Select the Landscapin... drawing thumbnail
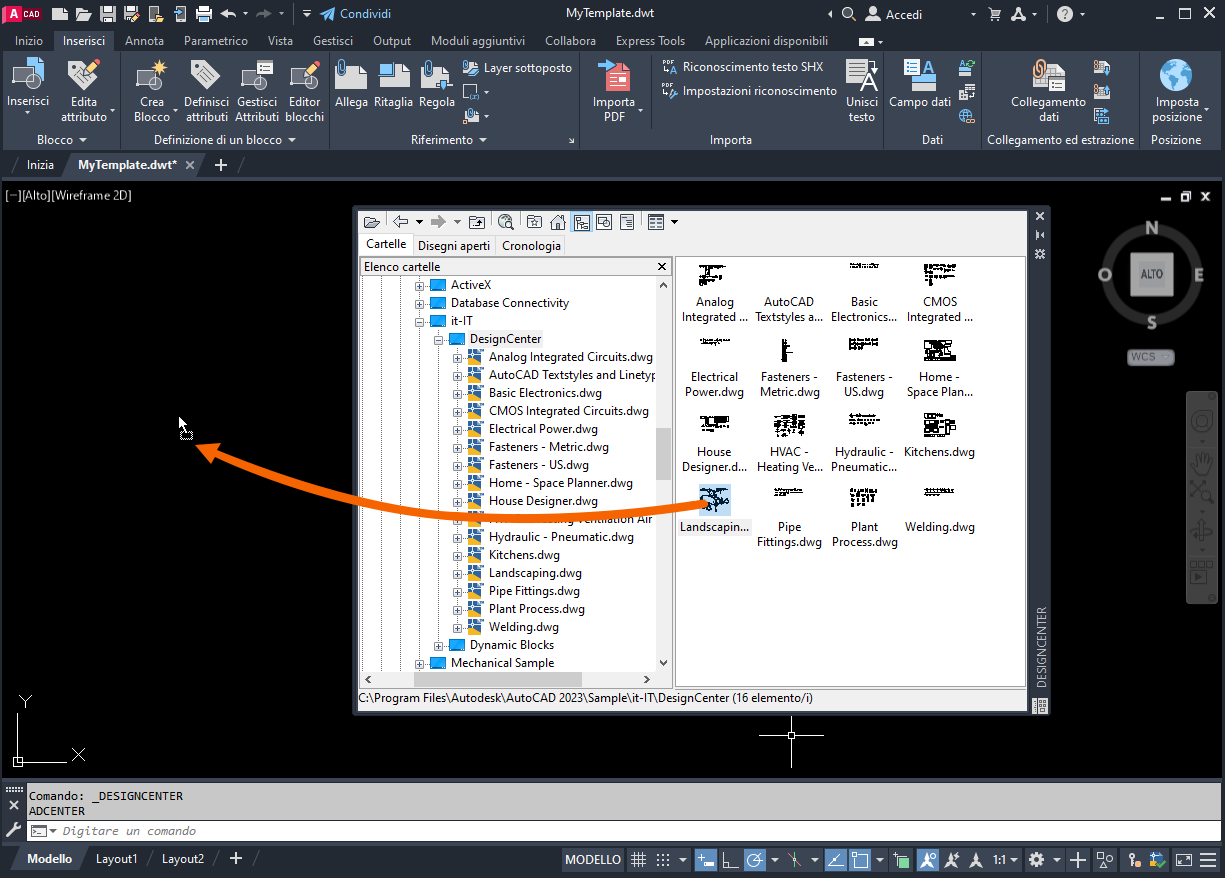The height and width of the screenshot is (878, 1225). (x=714, y=510)
